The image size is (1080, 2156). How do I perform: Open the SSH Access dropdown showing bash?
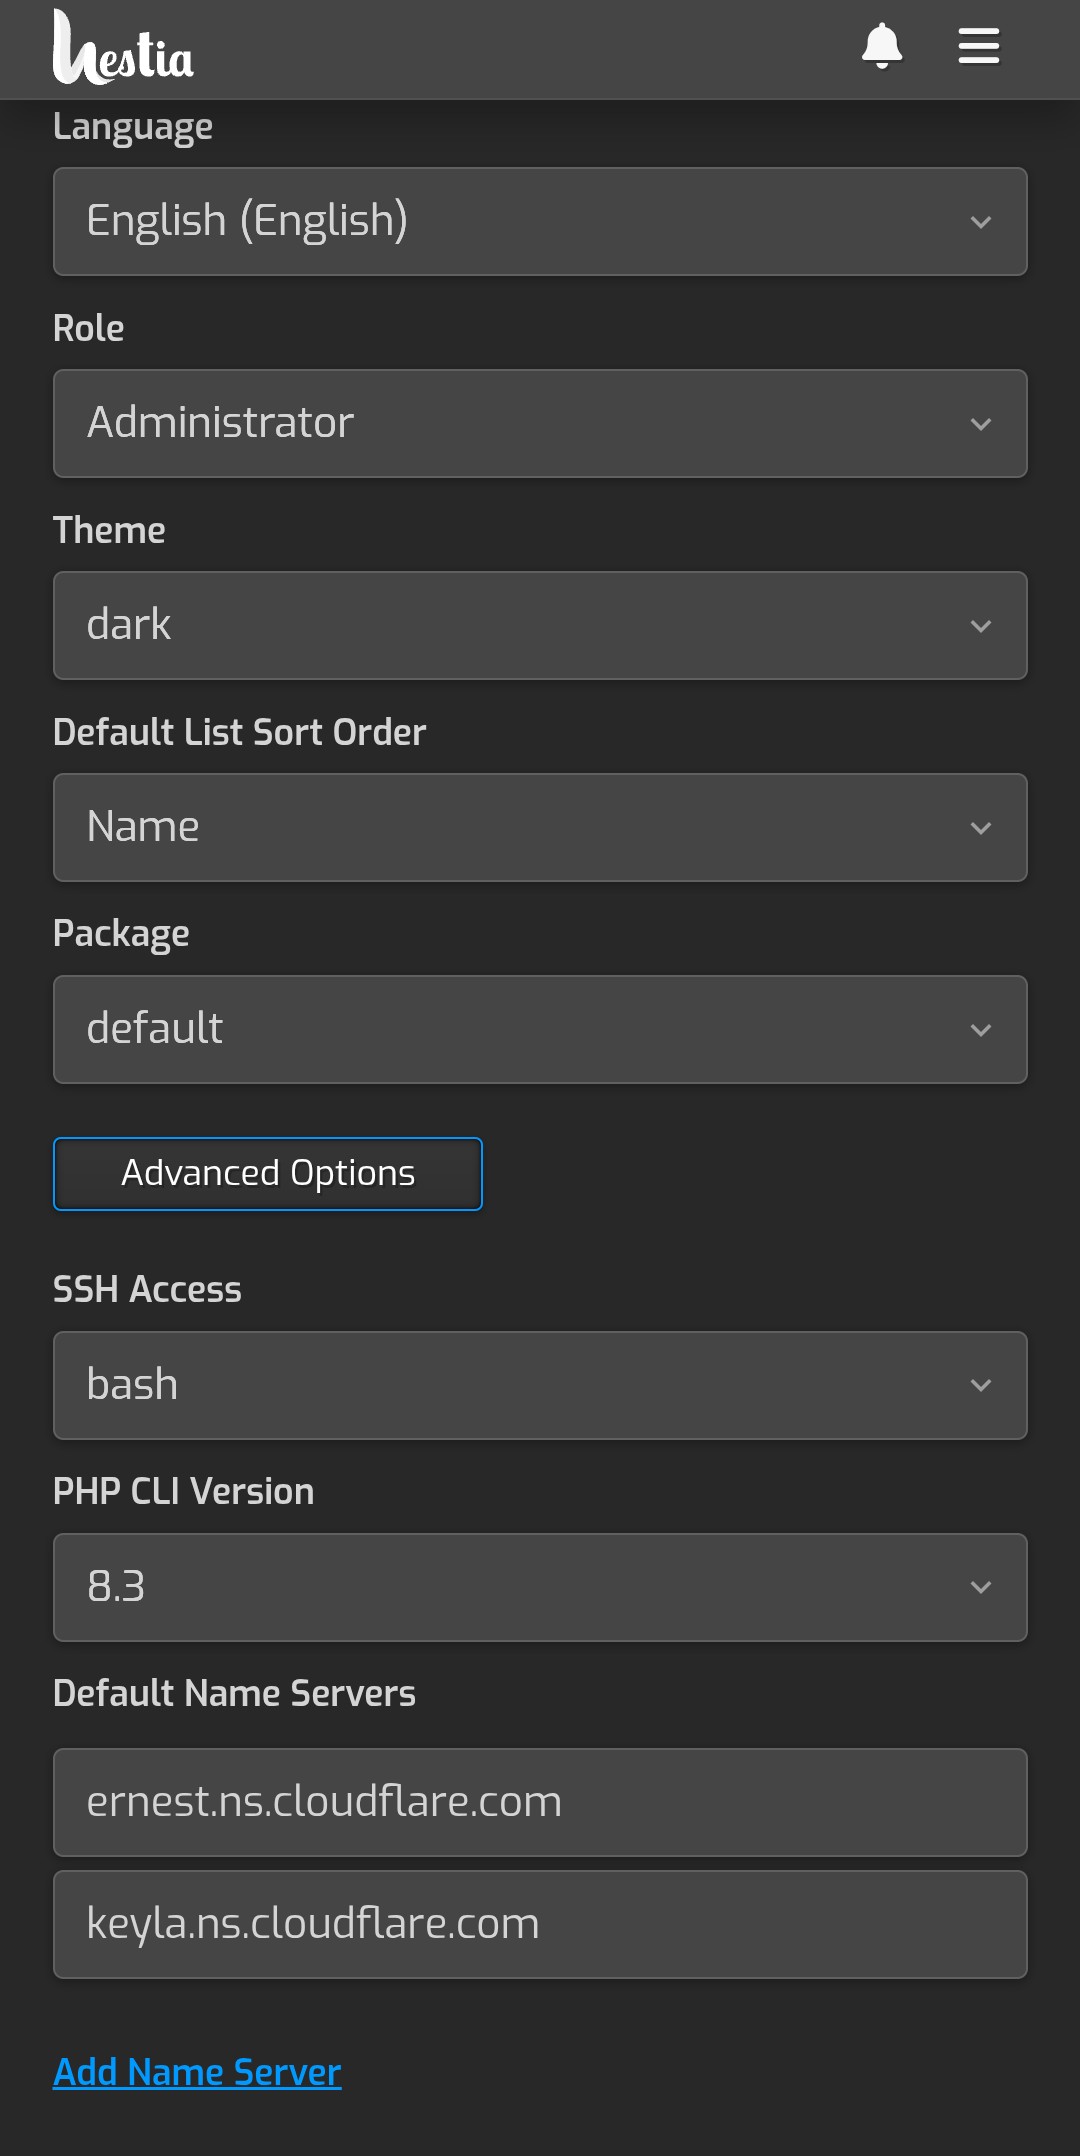point(540,1385)
